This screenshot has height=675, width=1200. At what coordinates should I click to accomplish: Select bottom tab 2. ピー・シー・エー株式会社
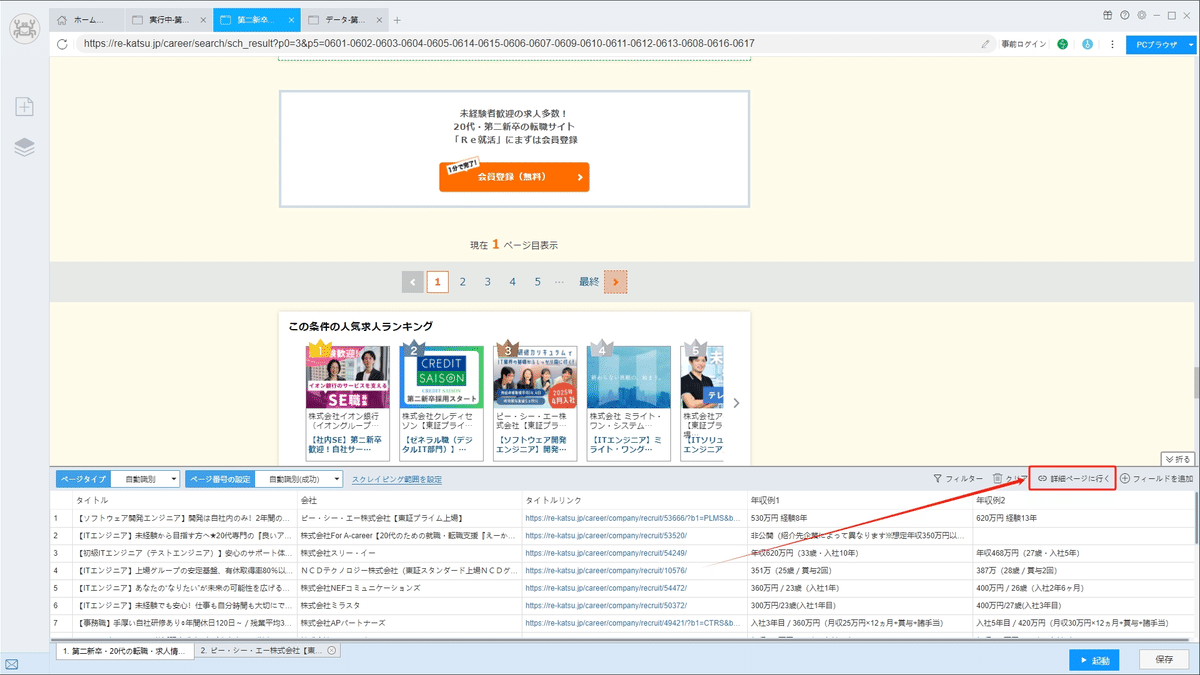pyautogui.click(x=267, y=650)
